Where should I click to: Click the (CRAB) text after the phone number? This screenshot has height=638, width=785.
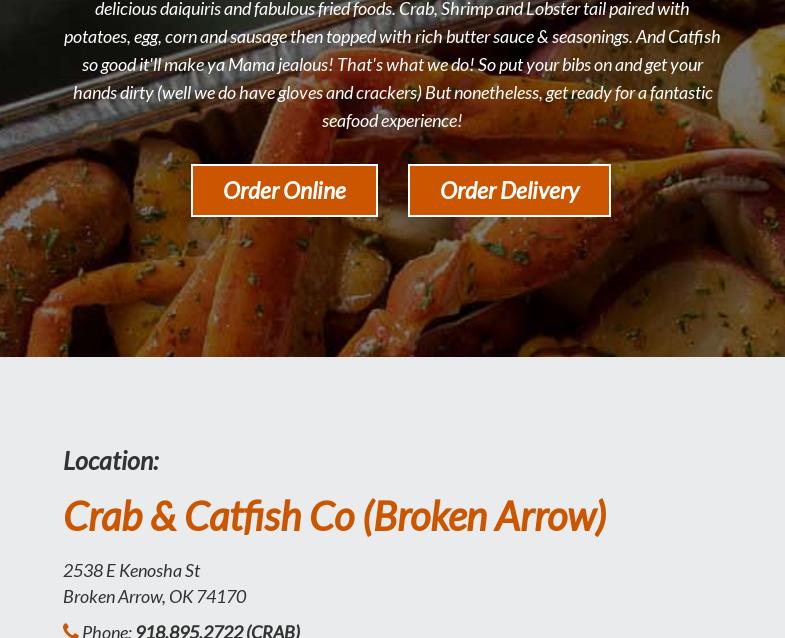click(273, 630)
